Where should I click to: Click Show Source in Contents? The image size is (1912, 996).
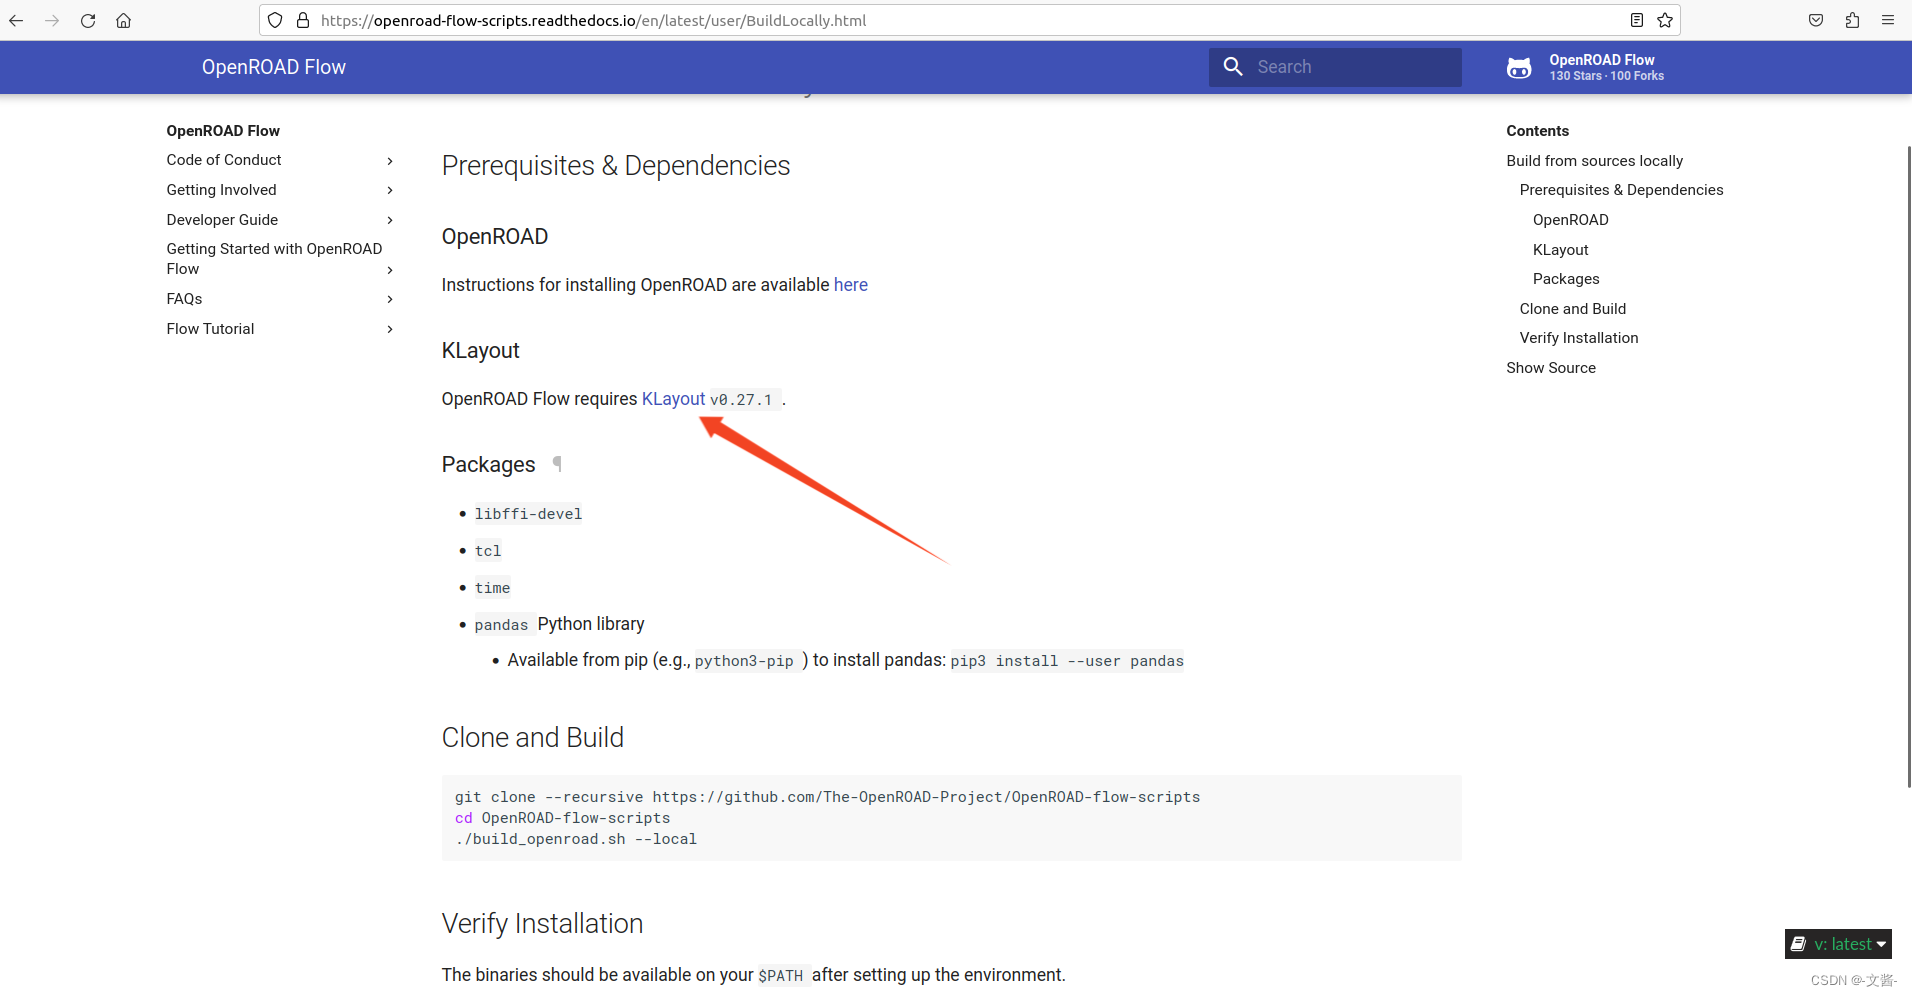[1551, 368]
